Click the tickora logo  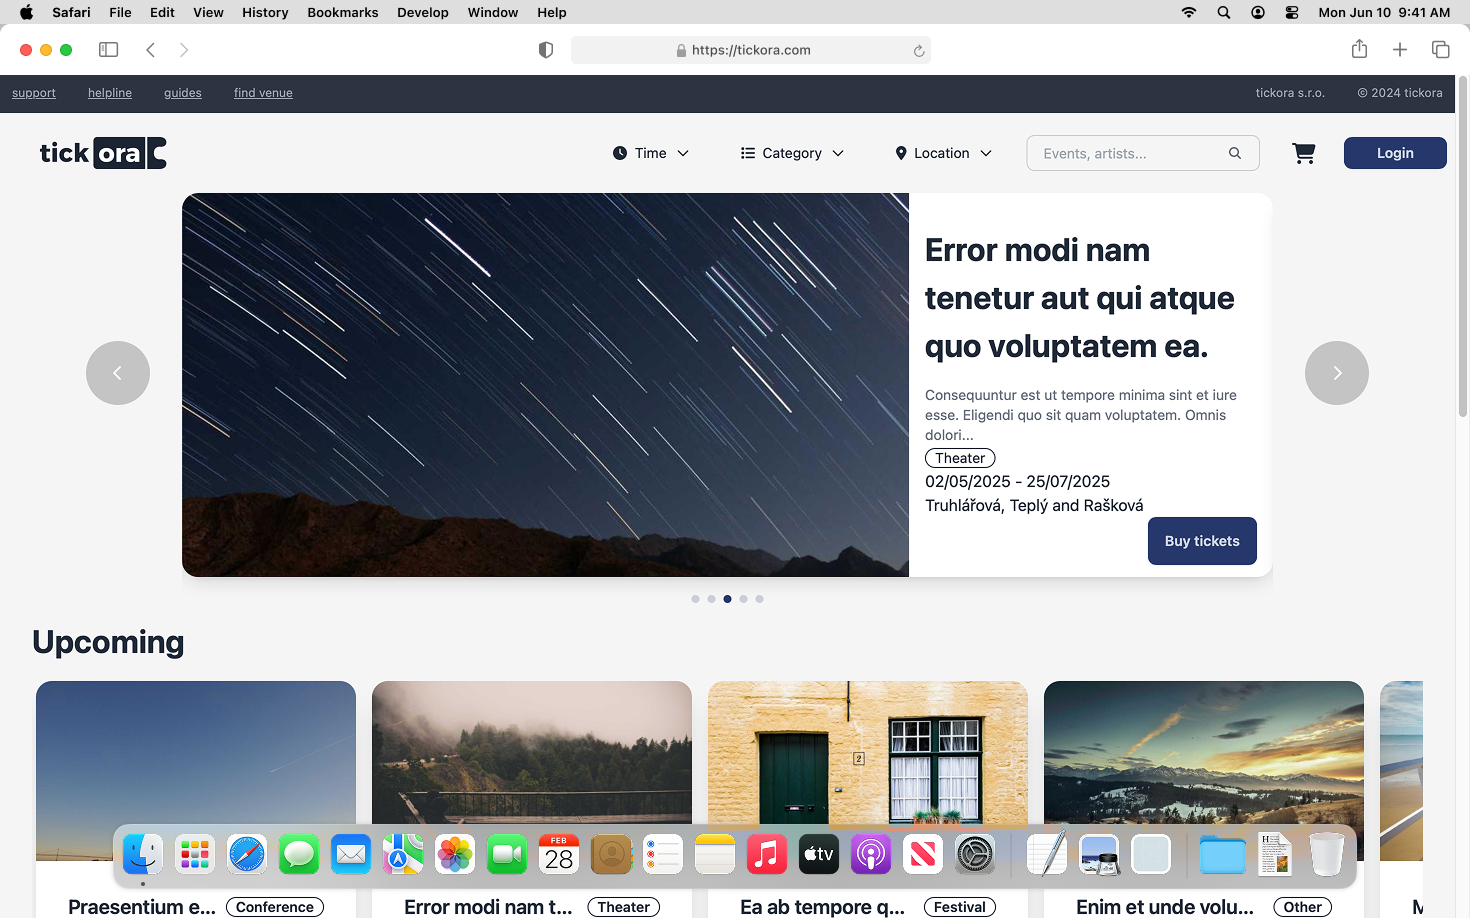[x=103, y=153]
